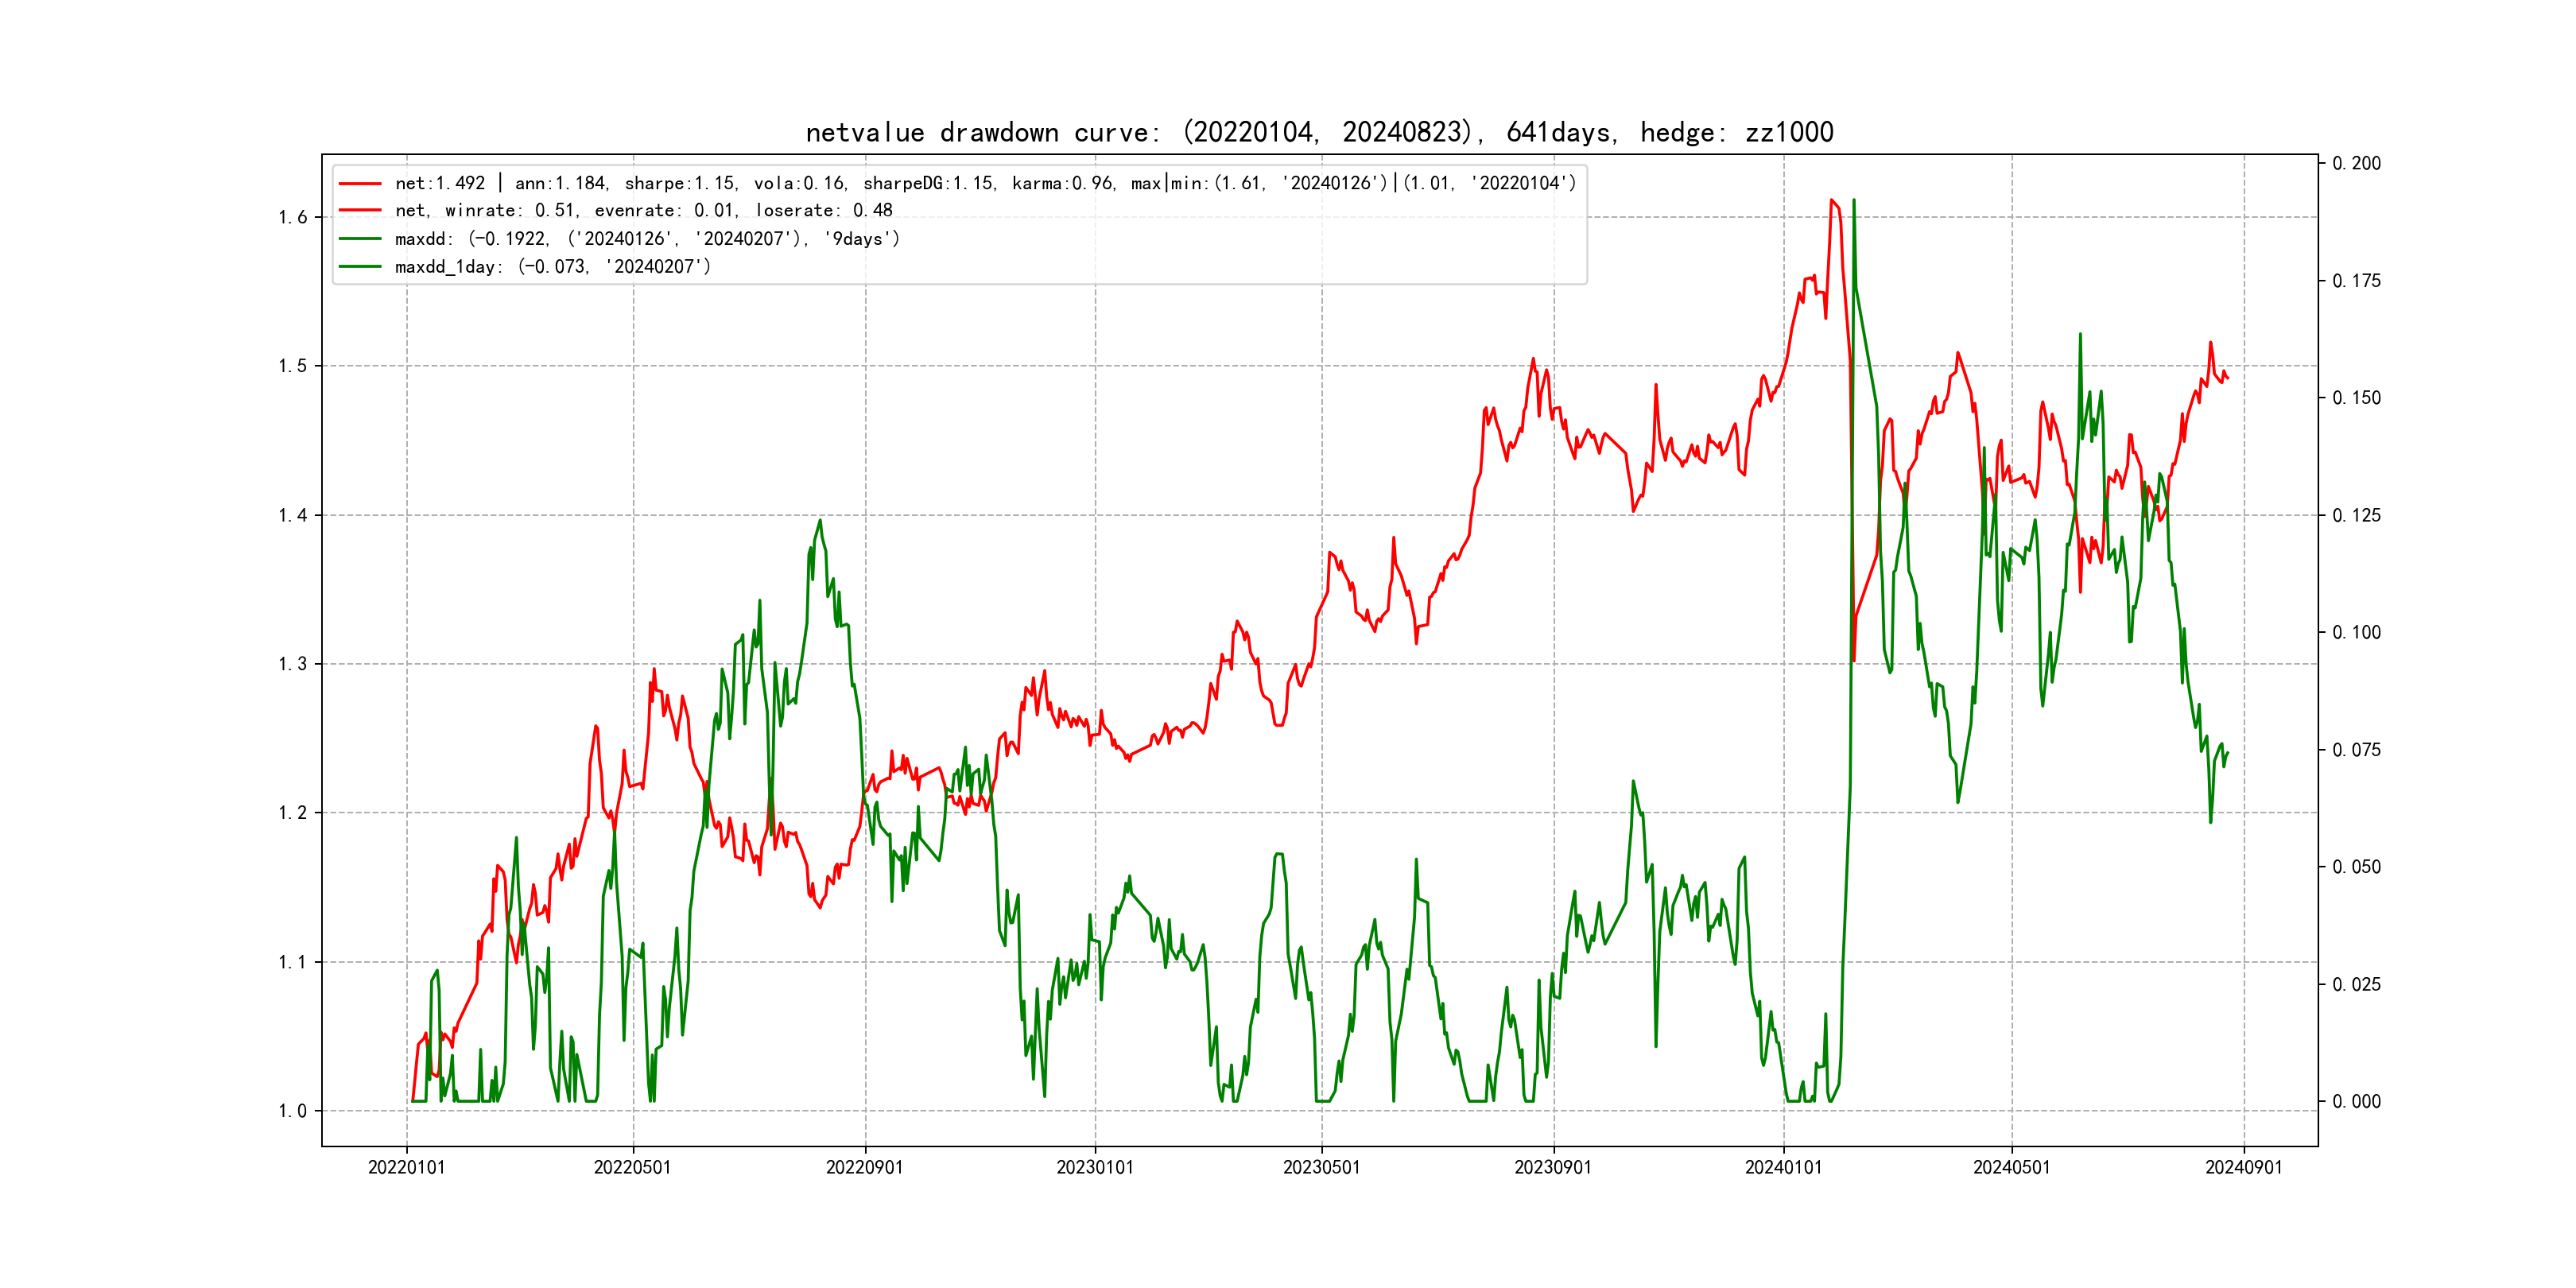Viewport: 2576px width, 1288px height.
Task: Click the red swatch beside 'net:1.492' legend entry
Action: click(360, 184)
